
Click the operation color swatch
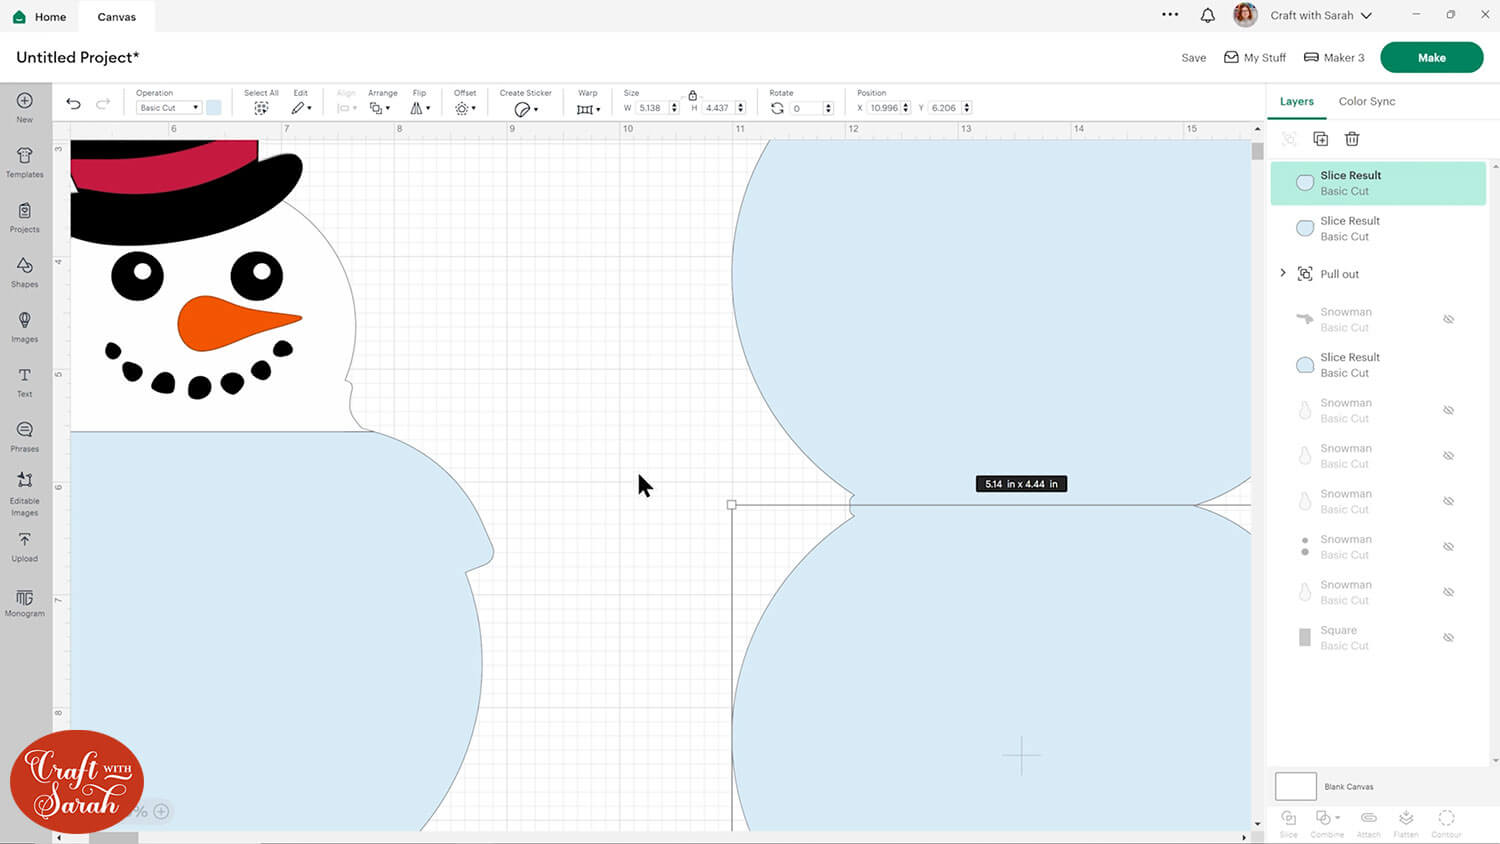pyautogui.click(x=214, y=108)
